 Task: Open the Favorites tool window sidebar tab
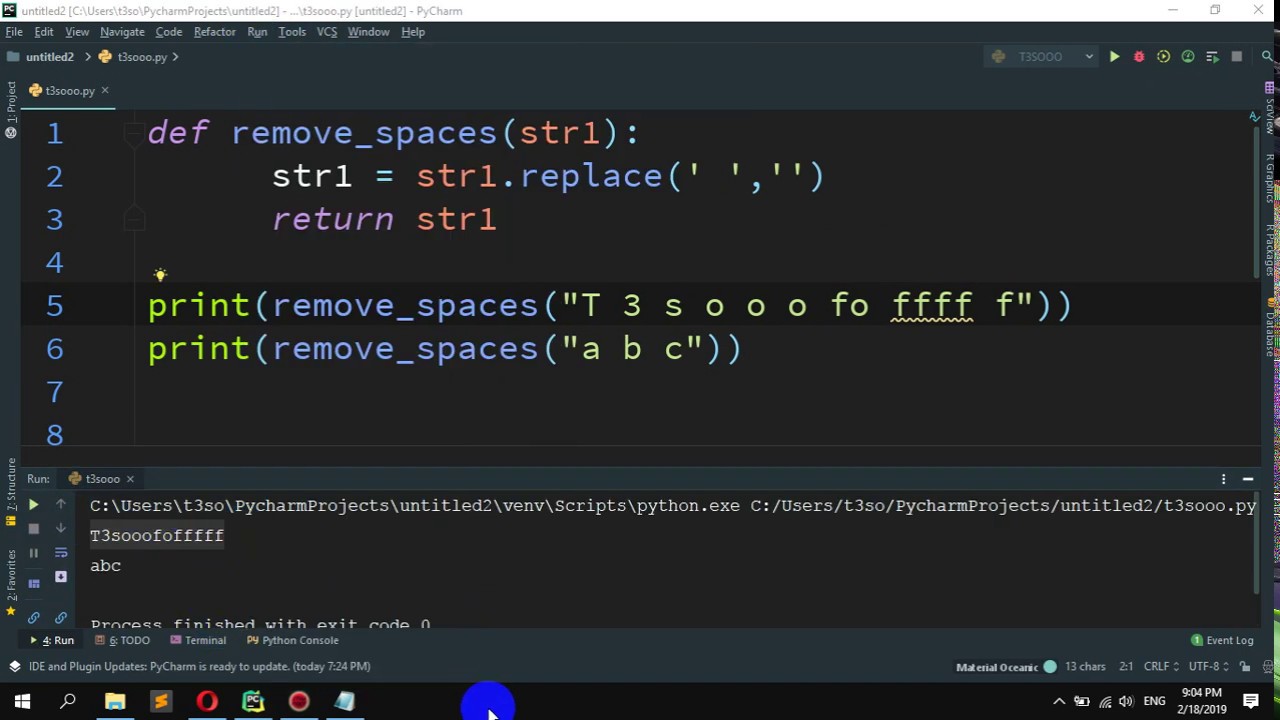11,585
